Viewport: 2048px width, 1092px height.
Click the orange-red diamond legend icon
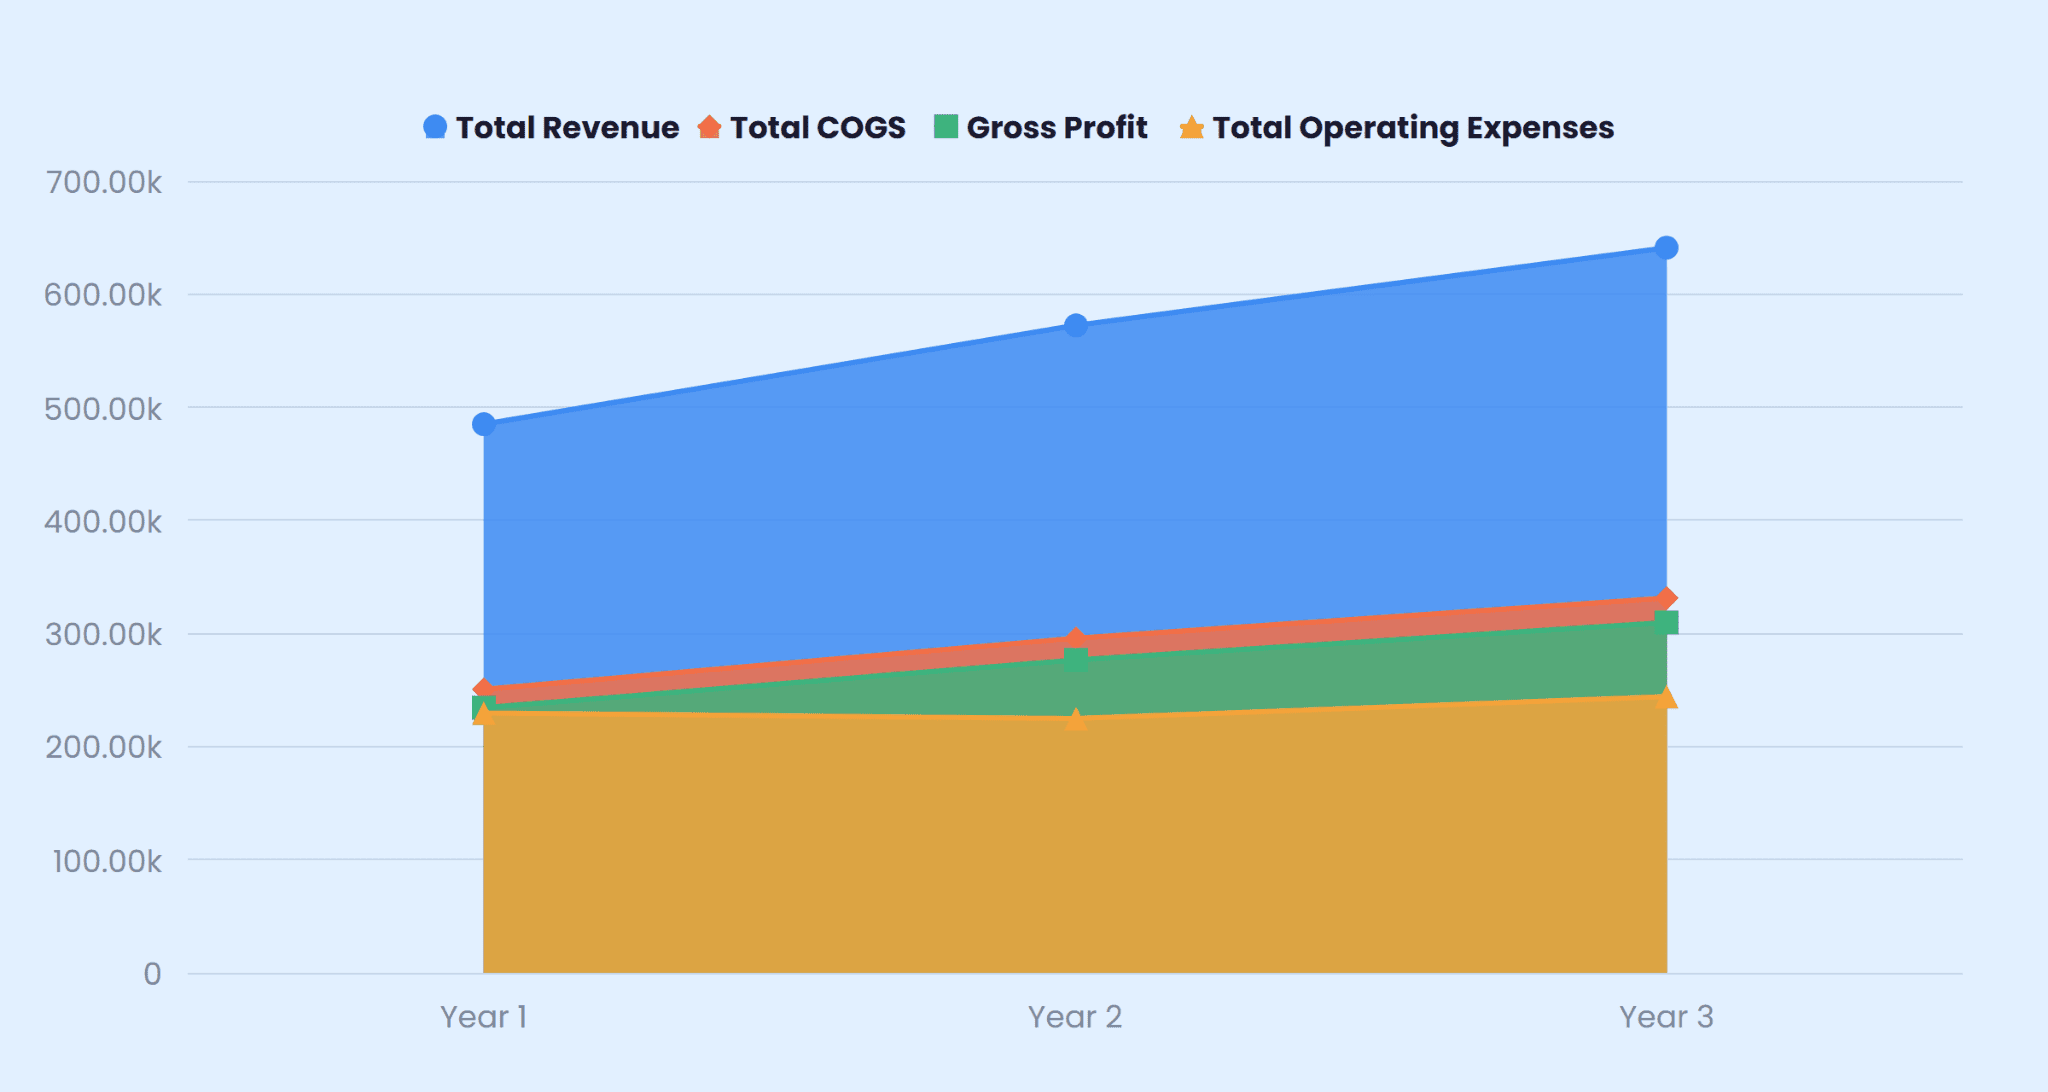pyautogui.click(x=709, y=127)
